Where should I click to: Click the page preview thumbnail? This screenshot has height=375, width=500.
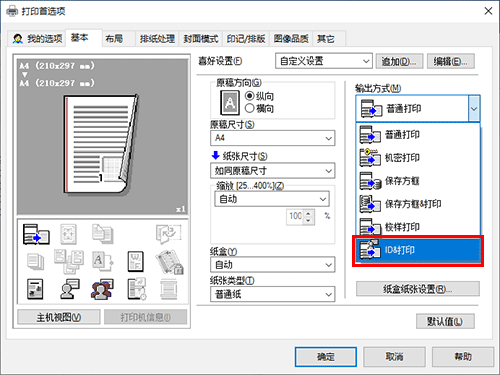pos(101,144)
